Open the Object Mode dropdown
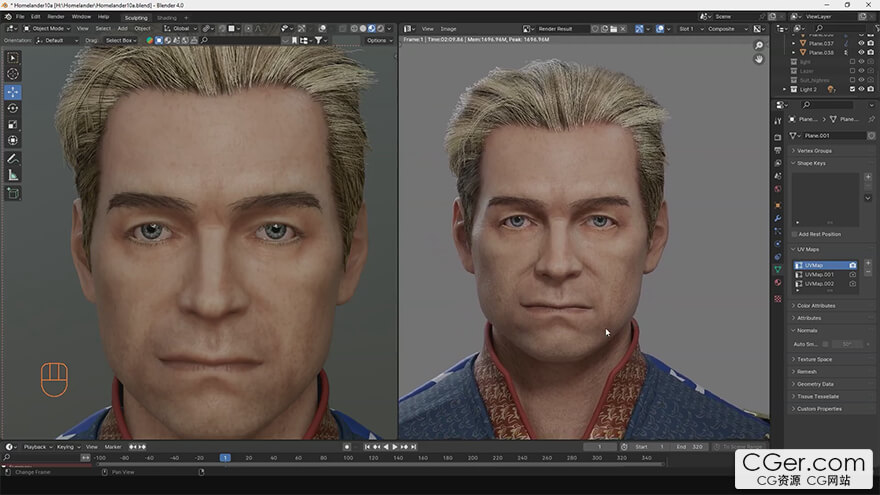 [48, 28]
